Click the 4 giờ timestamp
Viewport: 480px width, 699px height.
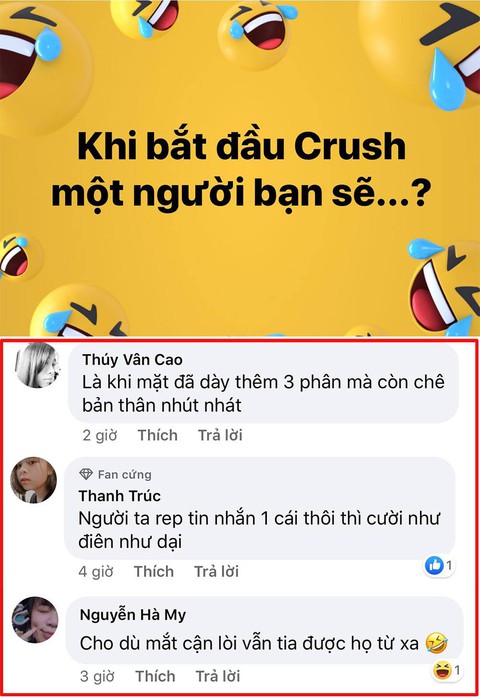[96, 572]
